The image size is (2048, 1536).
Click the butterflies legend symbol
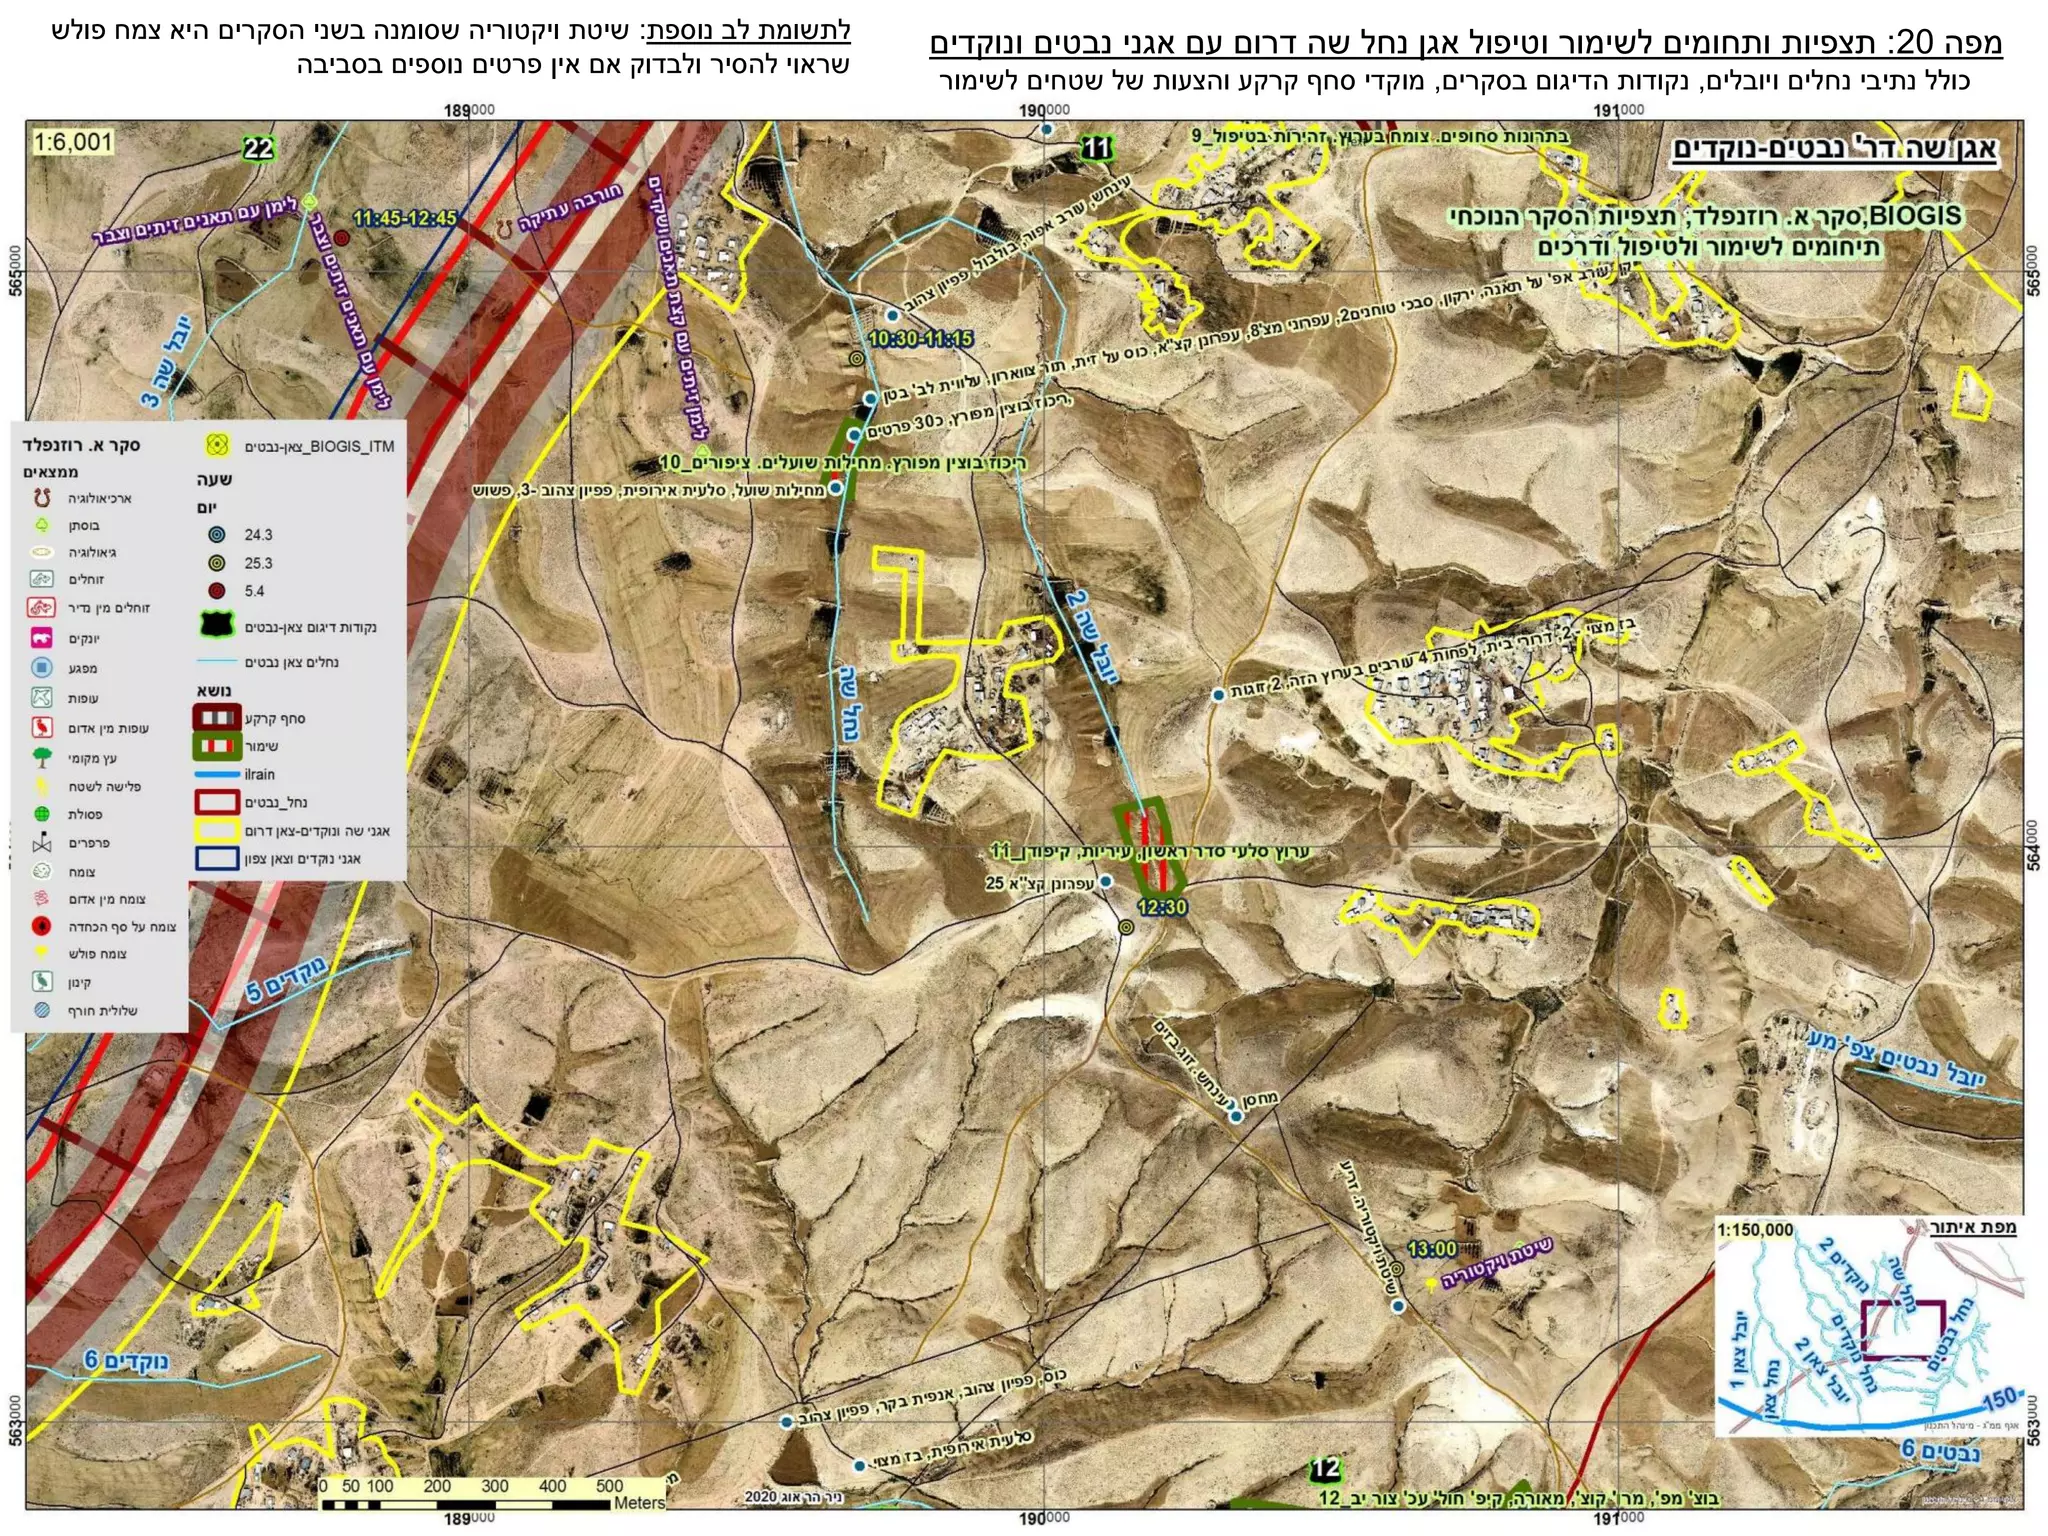pyautogui.click(x=42, y=843)
